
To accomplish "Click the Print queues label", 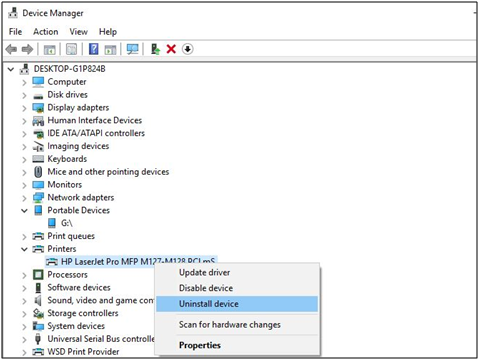I will tap(71, 236).
